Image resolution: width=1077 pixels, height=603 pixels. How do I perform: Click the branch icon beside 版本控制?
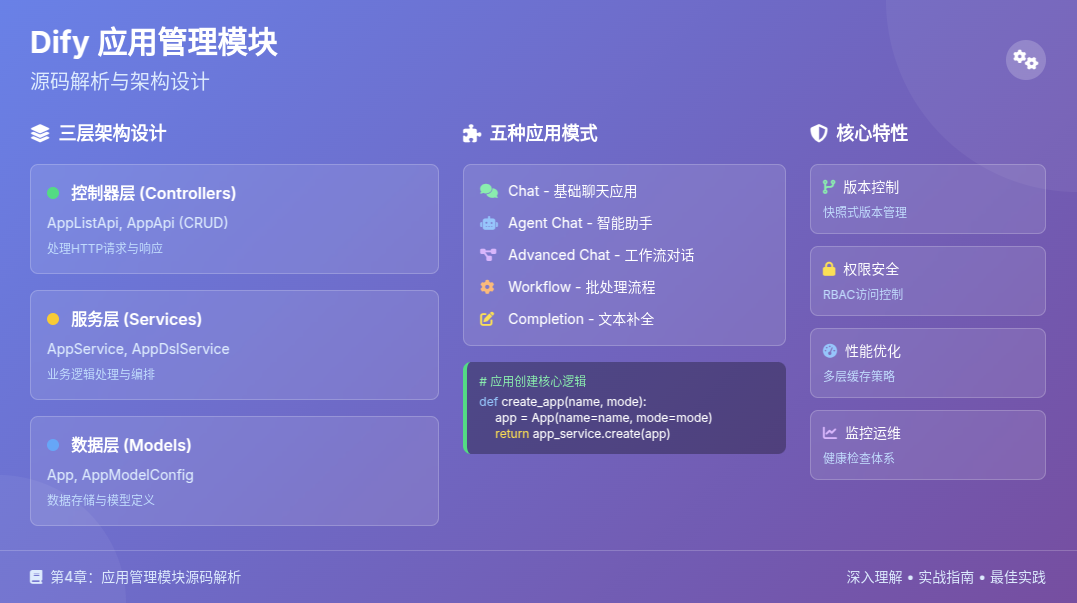click(x=829, y=187)
